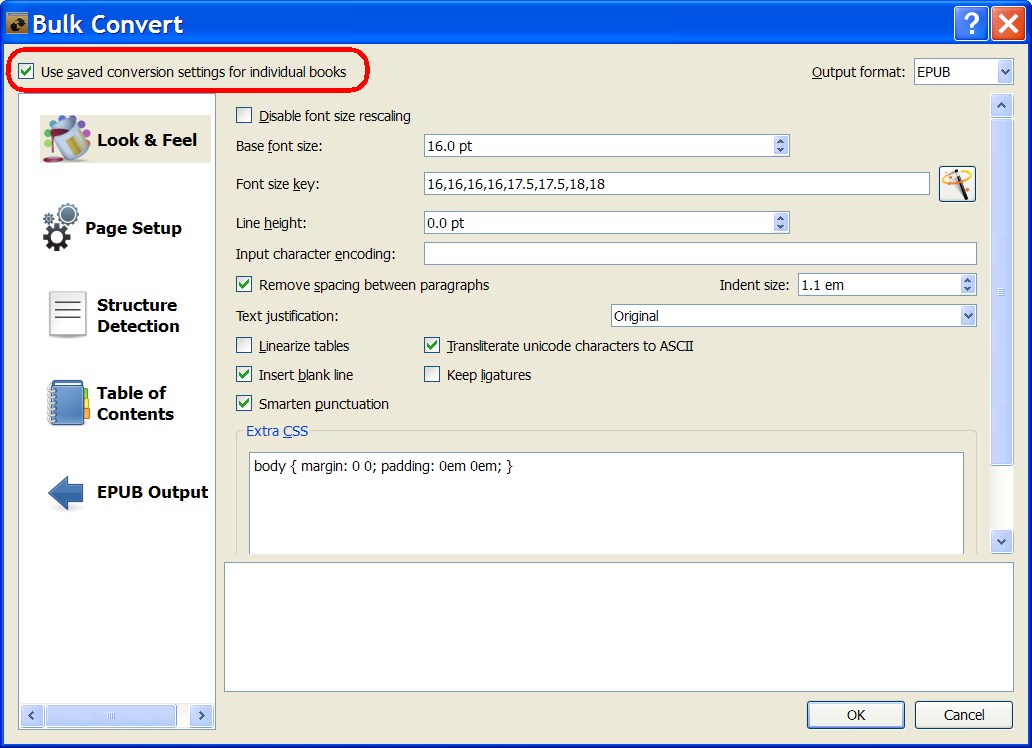Click the empty help description box
The width and height of the screenshot is (1032, 748).
pos(619,627)
